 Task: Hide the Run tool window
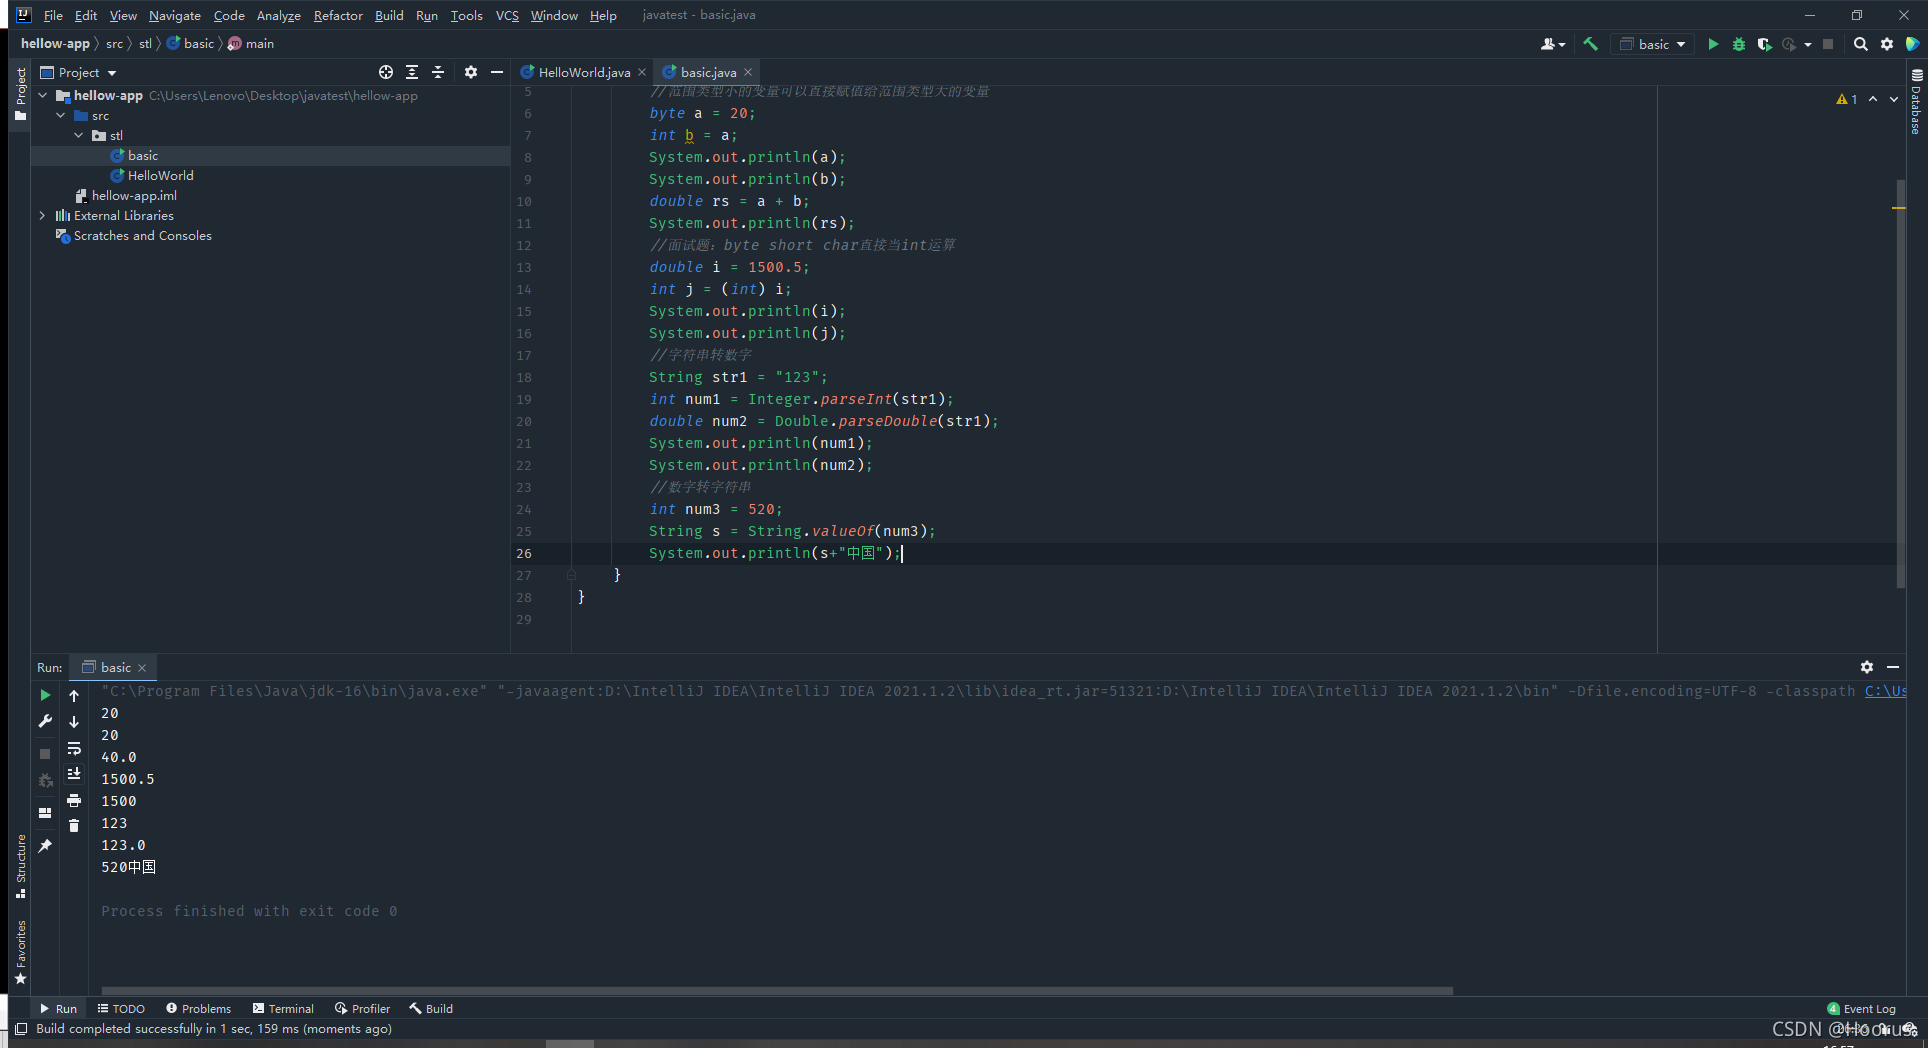pos(1893,667)
